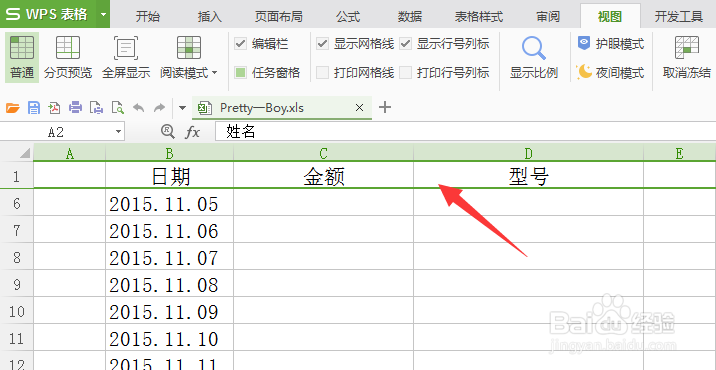Click the Save disk icon
The height and width of the screenshot is (370, 716).
coord(34,108)
